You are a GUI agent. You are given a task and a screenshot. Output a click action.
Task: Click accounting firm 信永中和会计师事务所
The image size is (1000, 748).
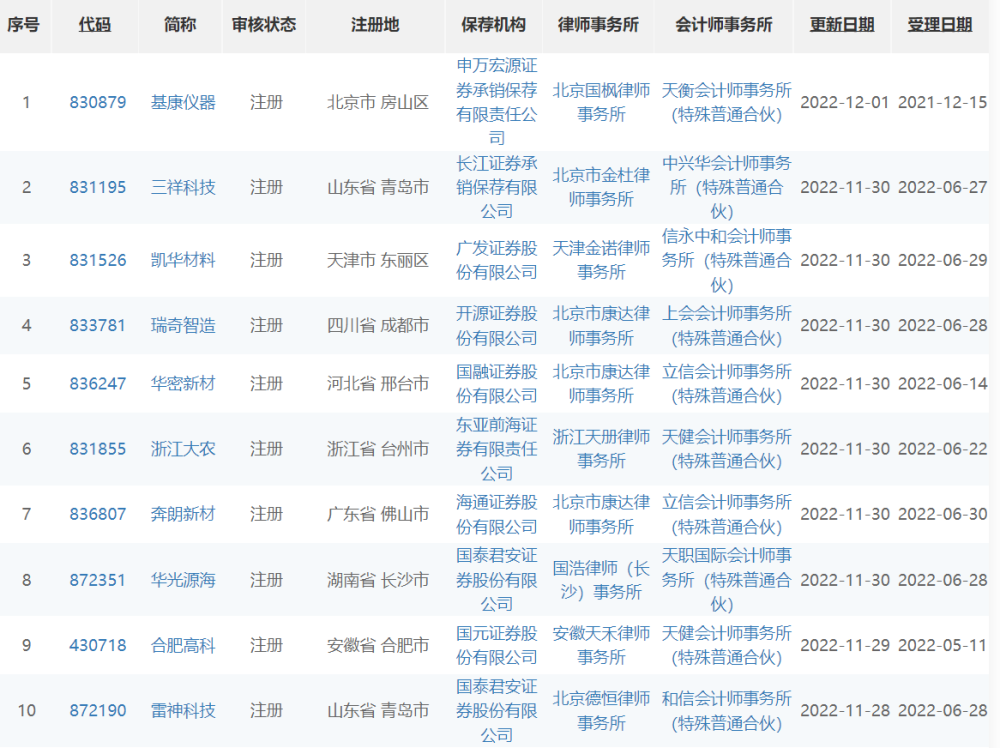[x=726, y=260]
